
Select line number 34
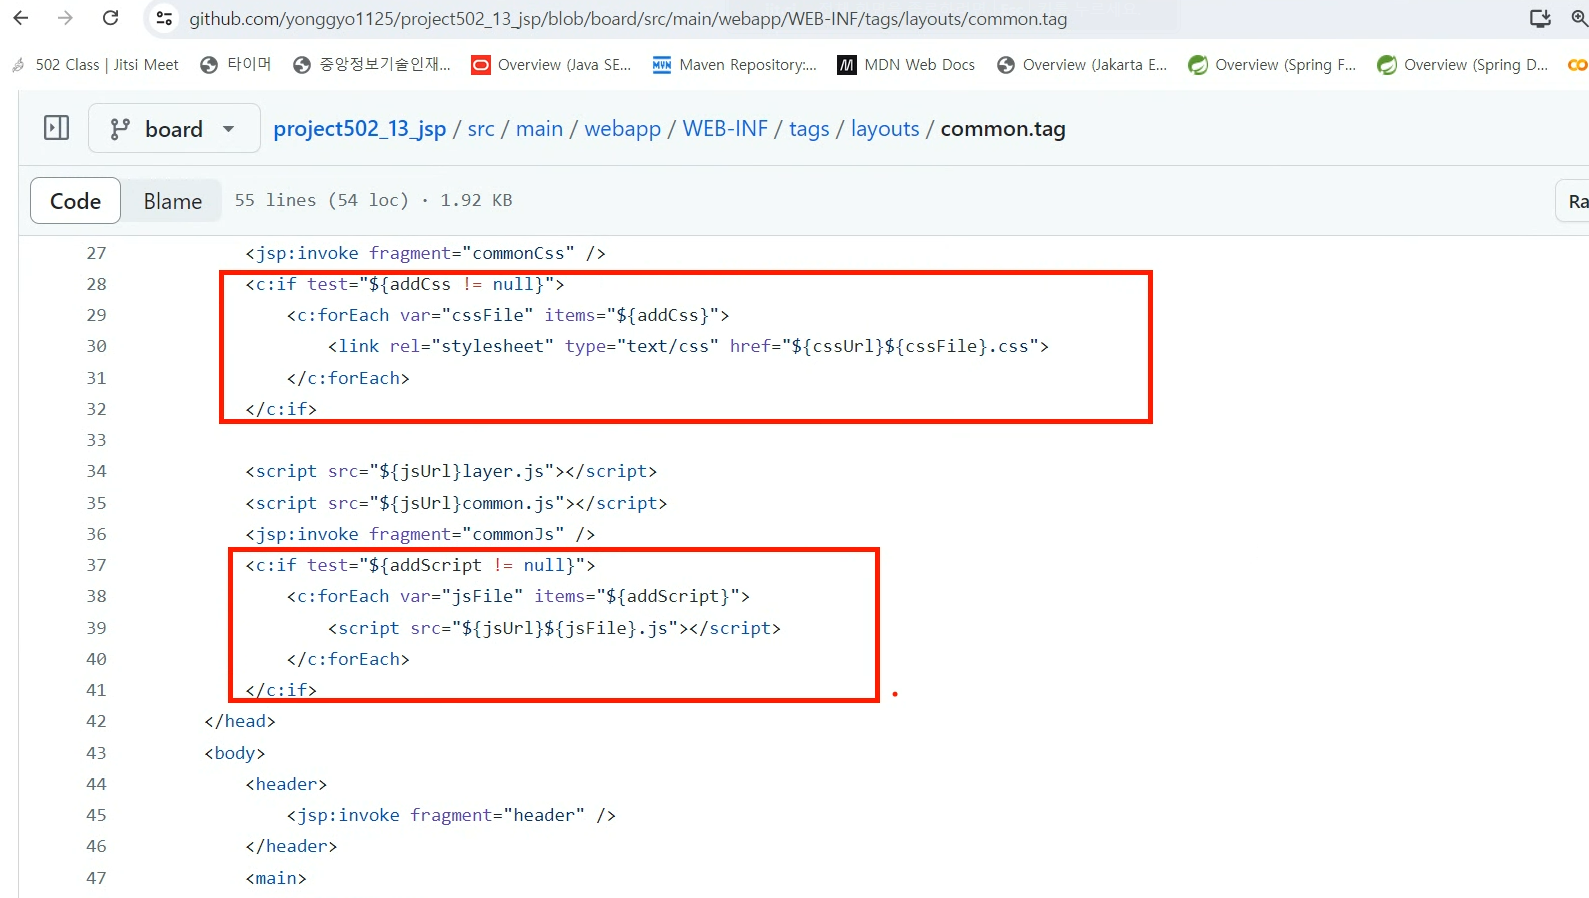click(x=96, y=471)
